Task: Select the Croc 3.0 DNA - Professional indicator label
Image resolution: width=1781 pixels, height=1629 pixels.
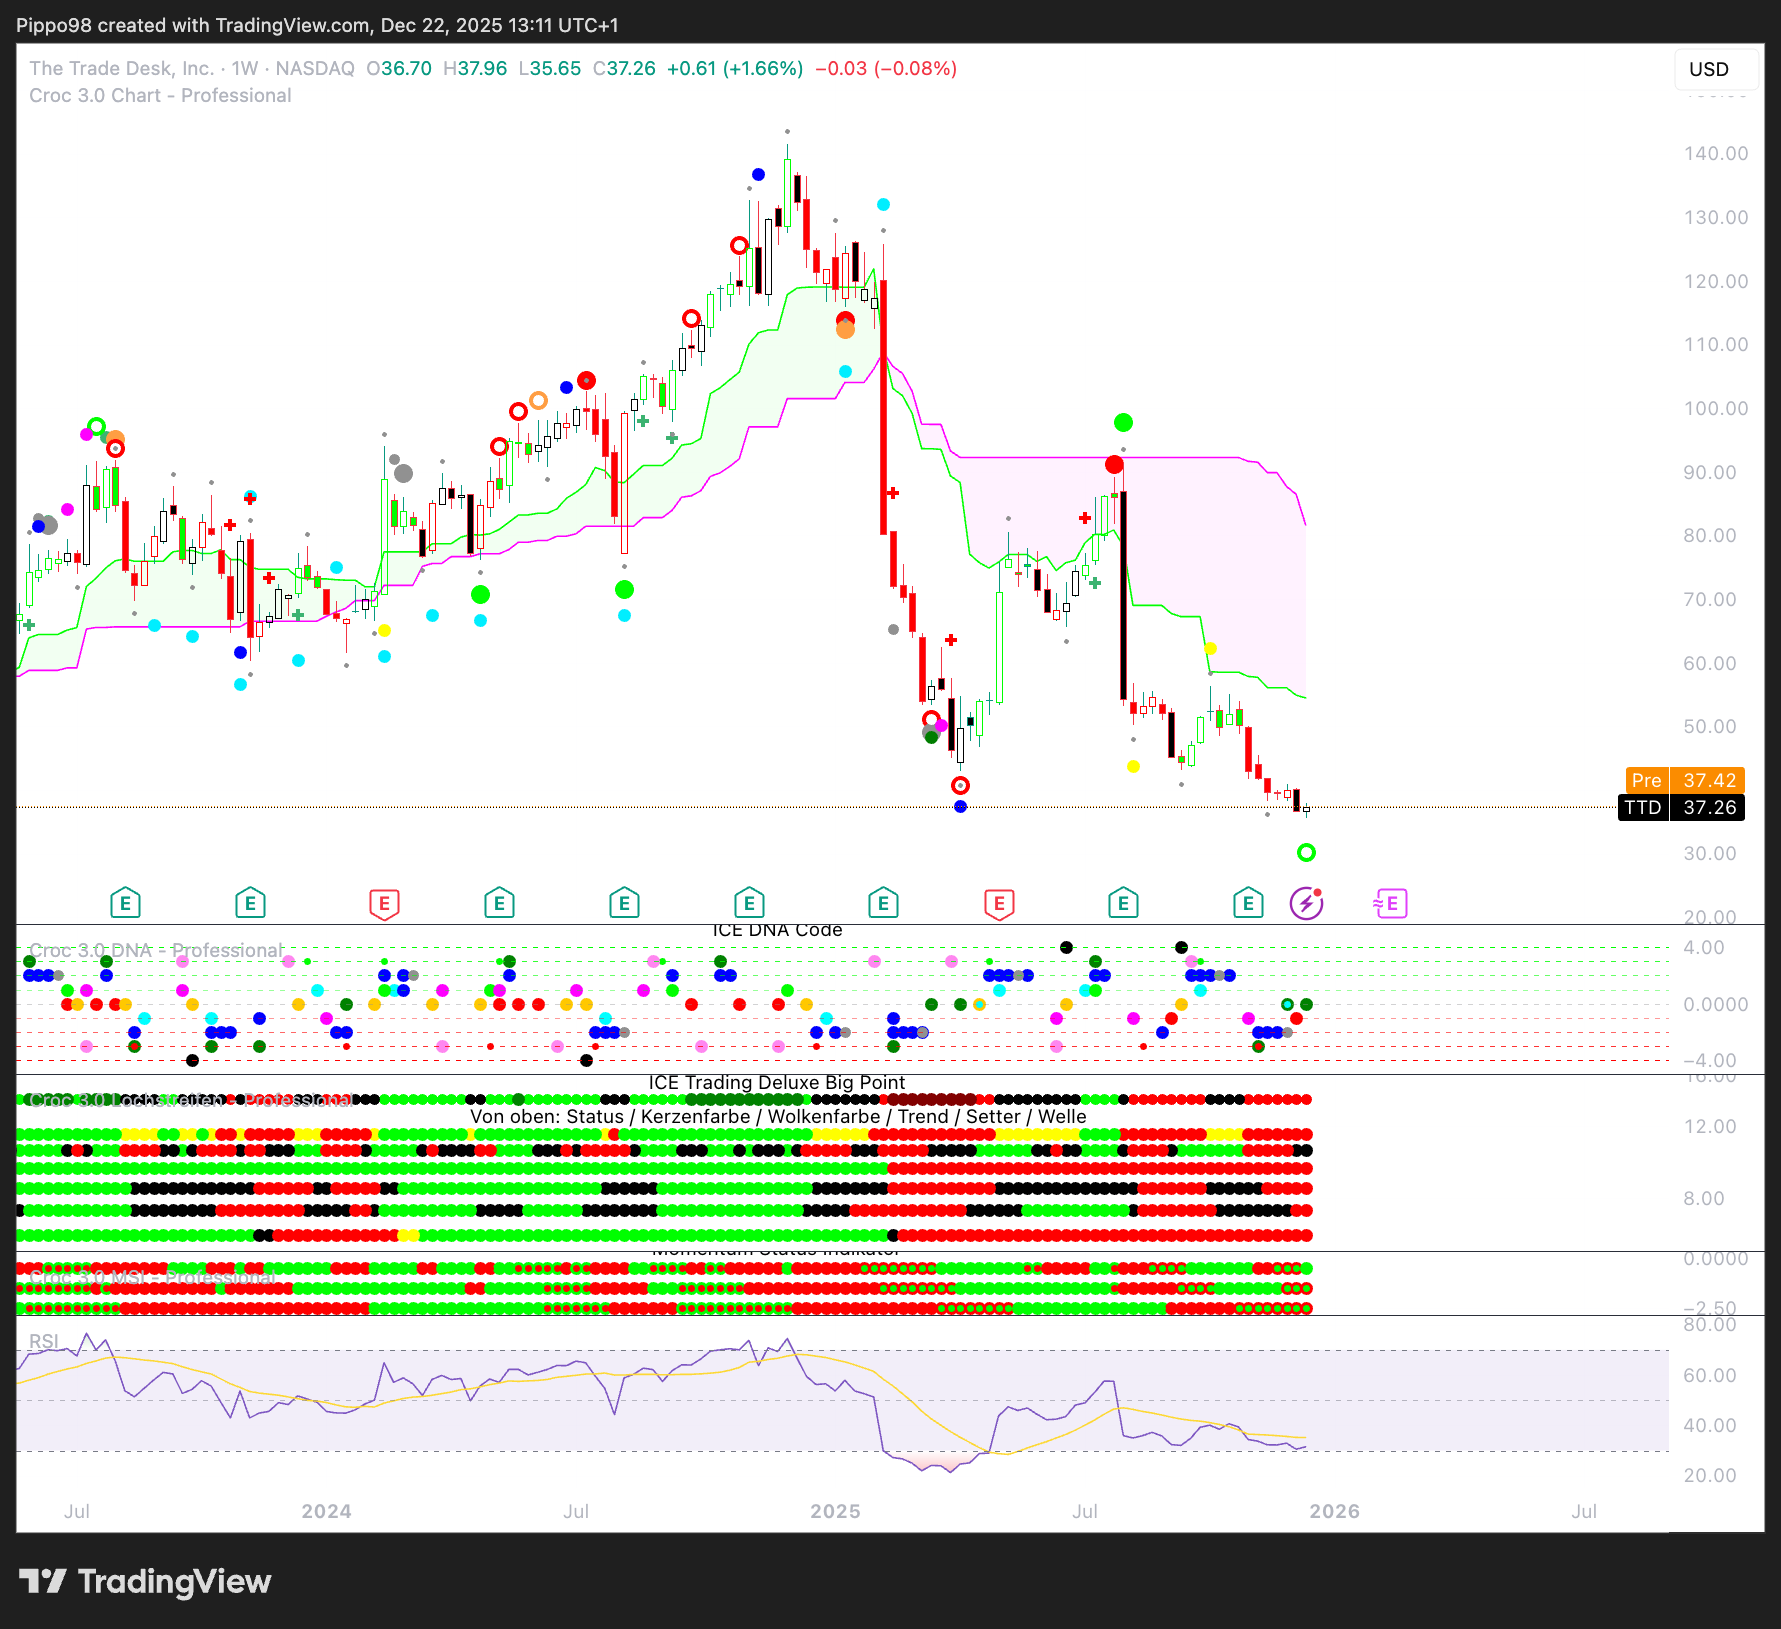Action: coord(156,950)
